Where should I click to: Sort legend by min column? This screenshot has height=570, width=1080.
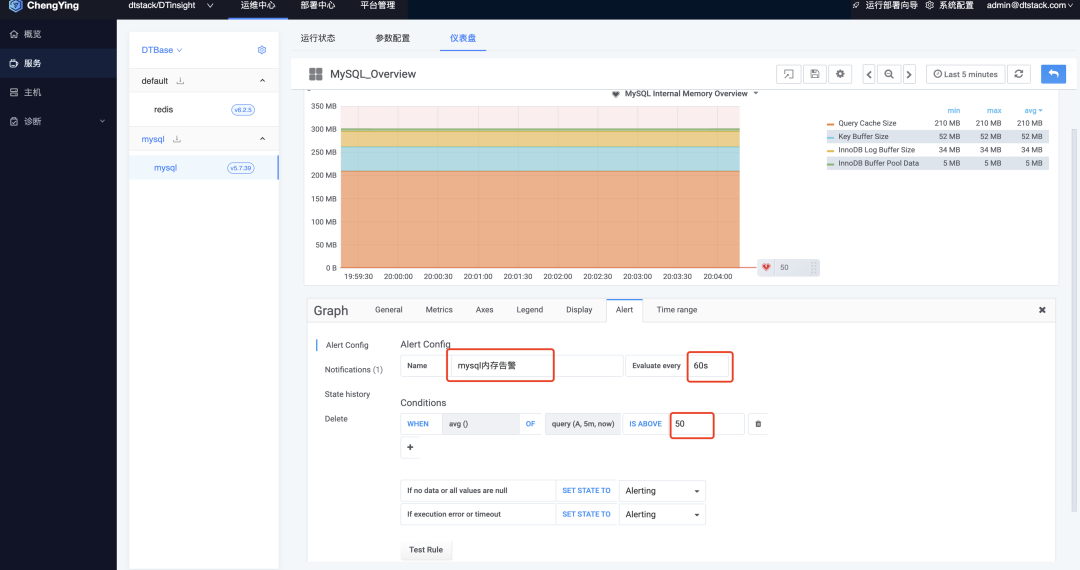[953, 110]
